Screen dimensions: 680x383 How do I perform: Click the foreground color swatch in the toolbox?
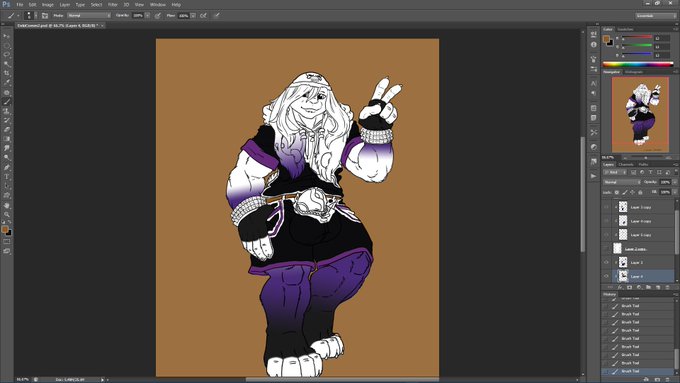[x=5, y=229]
